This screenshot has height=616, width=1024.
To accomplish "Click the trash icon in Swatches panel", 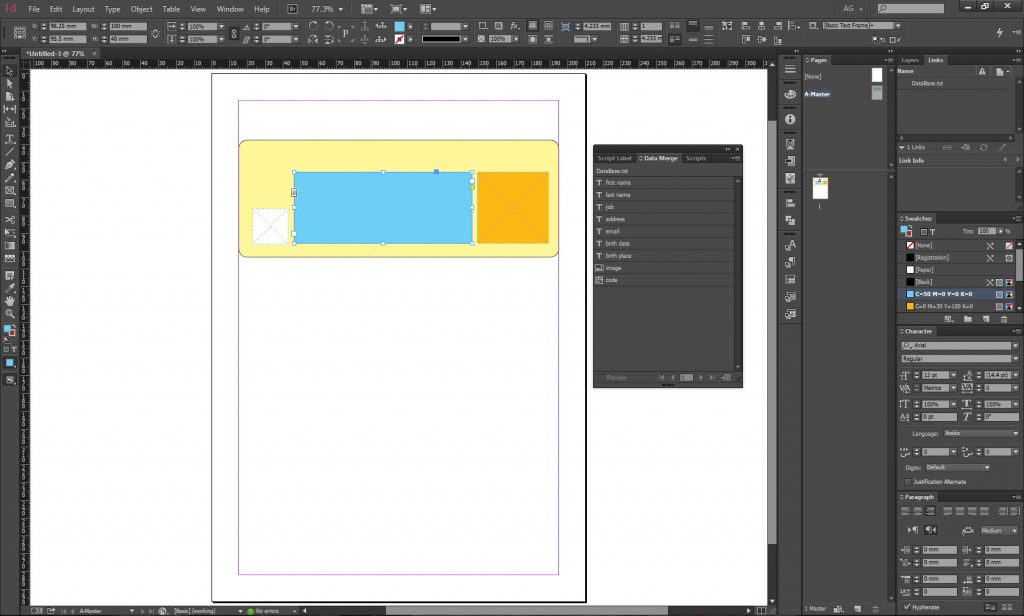I will pos(1003,318).
